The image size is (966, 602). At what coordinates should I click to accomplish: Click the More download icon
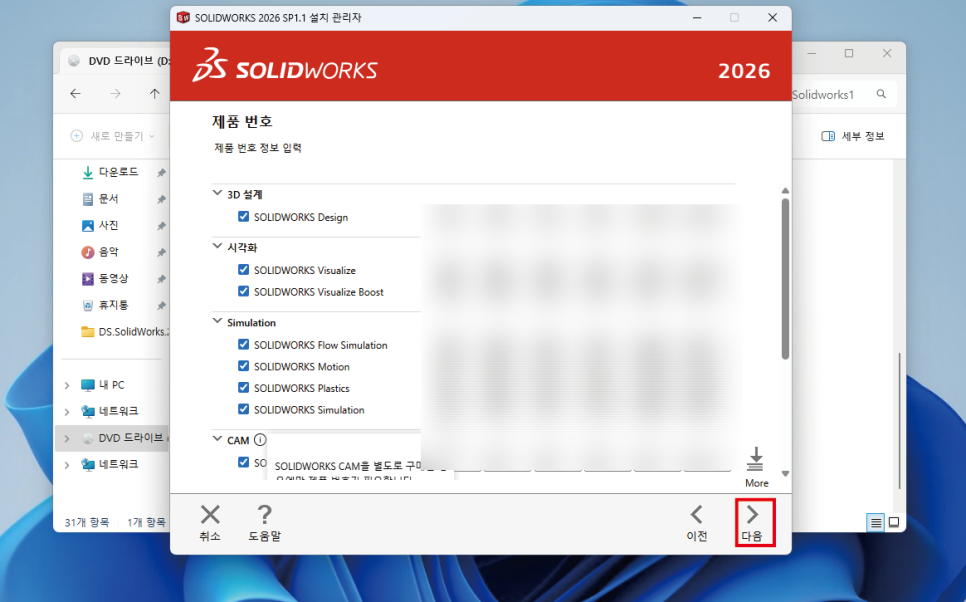point(756,467)
